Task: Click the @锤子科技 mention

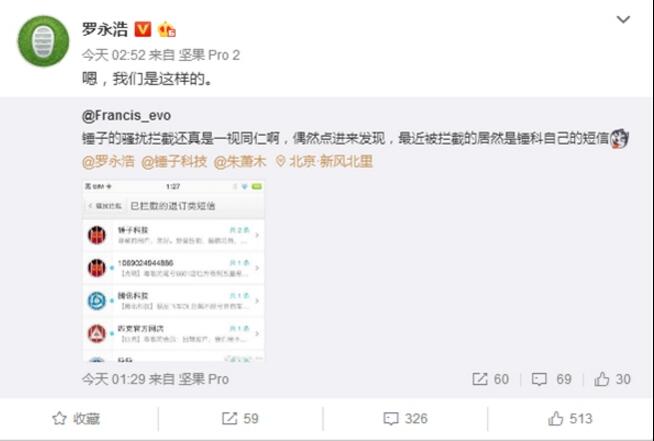Action: tap(174, 161)
